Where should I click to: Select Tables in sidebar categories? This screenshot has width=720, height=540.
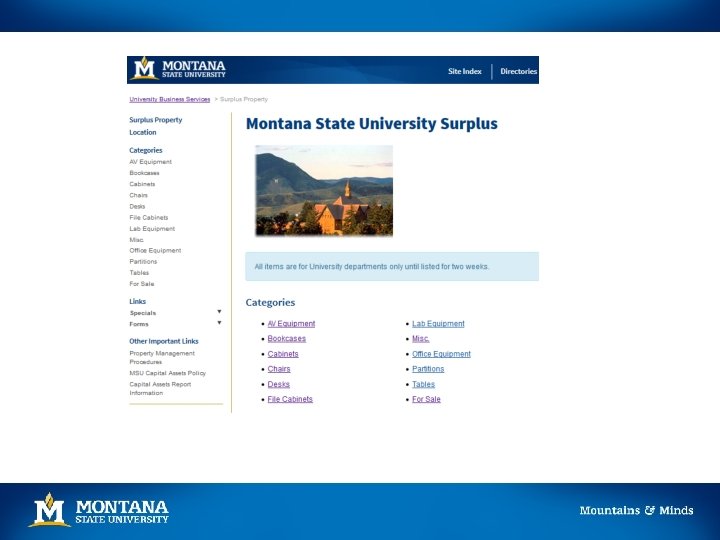coord(139,272)
